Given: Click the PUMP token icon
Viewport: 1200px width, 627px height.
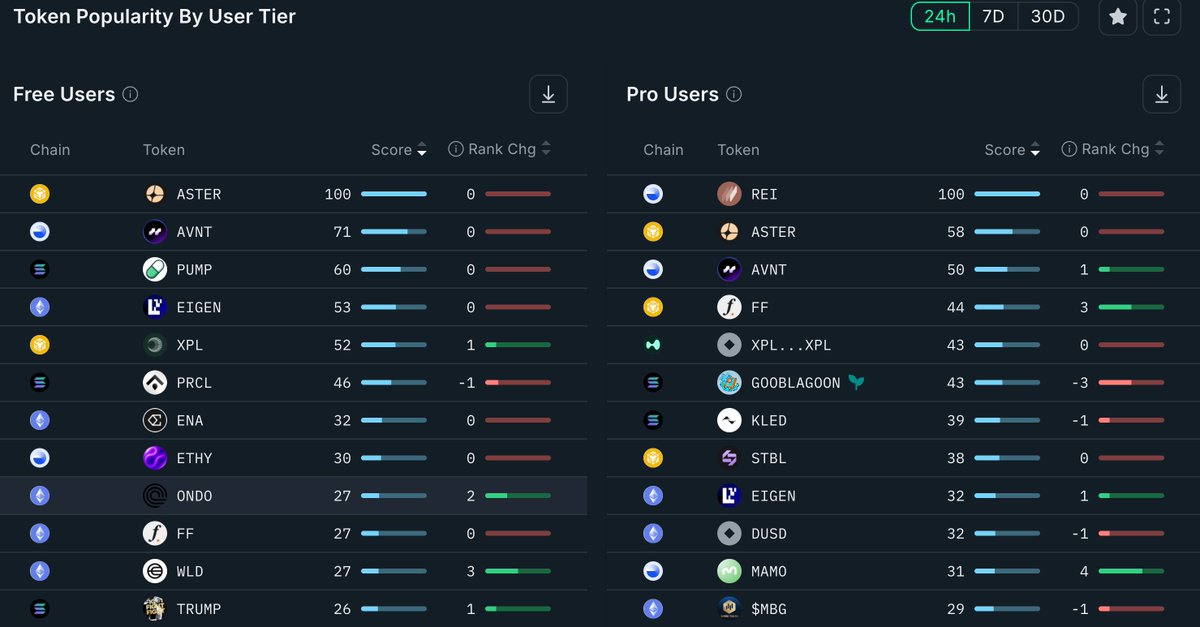Looking at the screenshot, I should 154,269.
